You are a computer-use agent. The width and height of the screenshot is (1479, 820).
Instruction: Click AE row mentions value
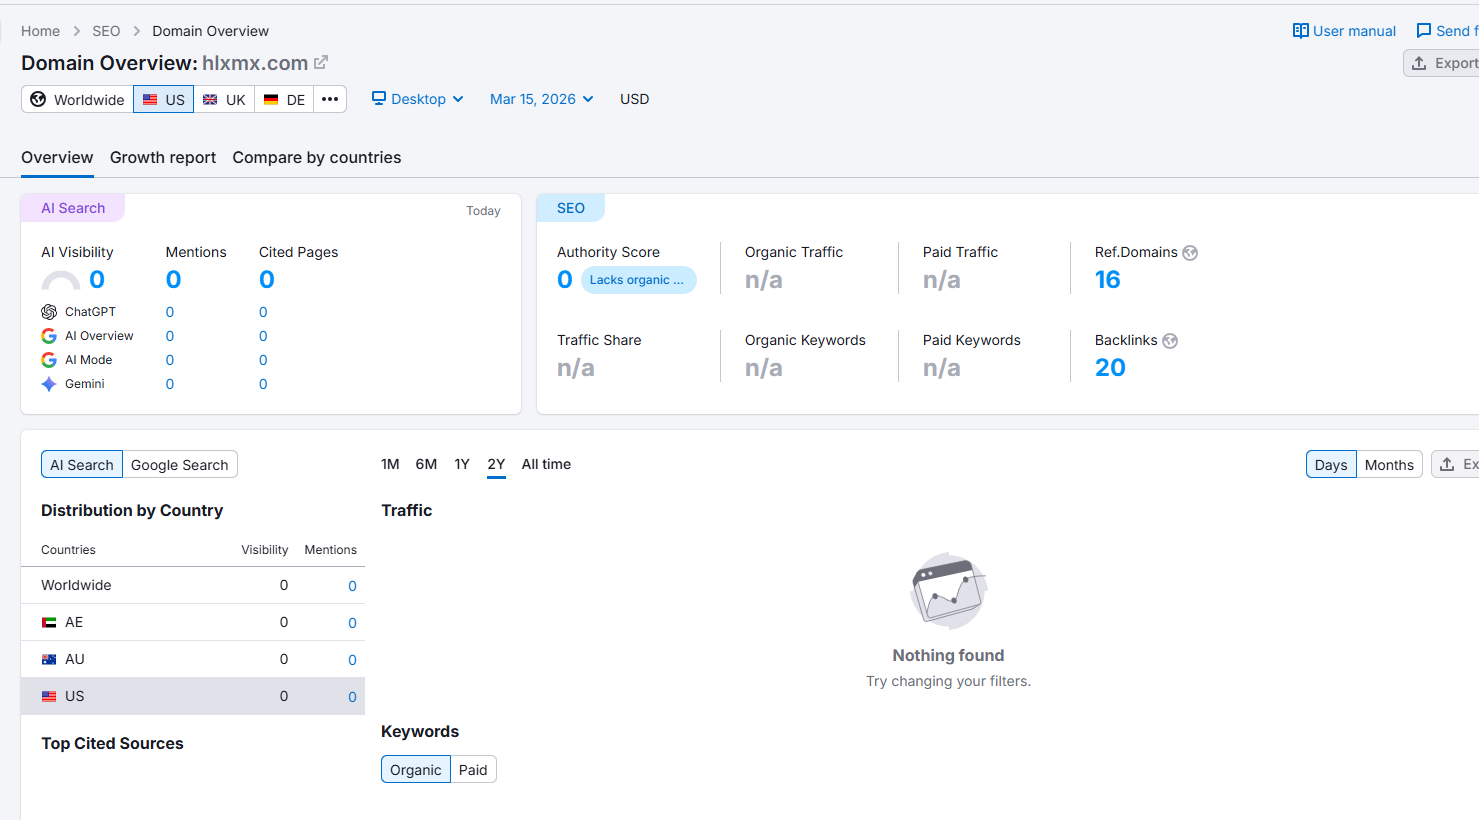point(352,623)
